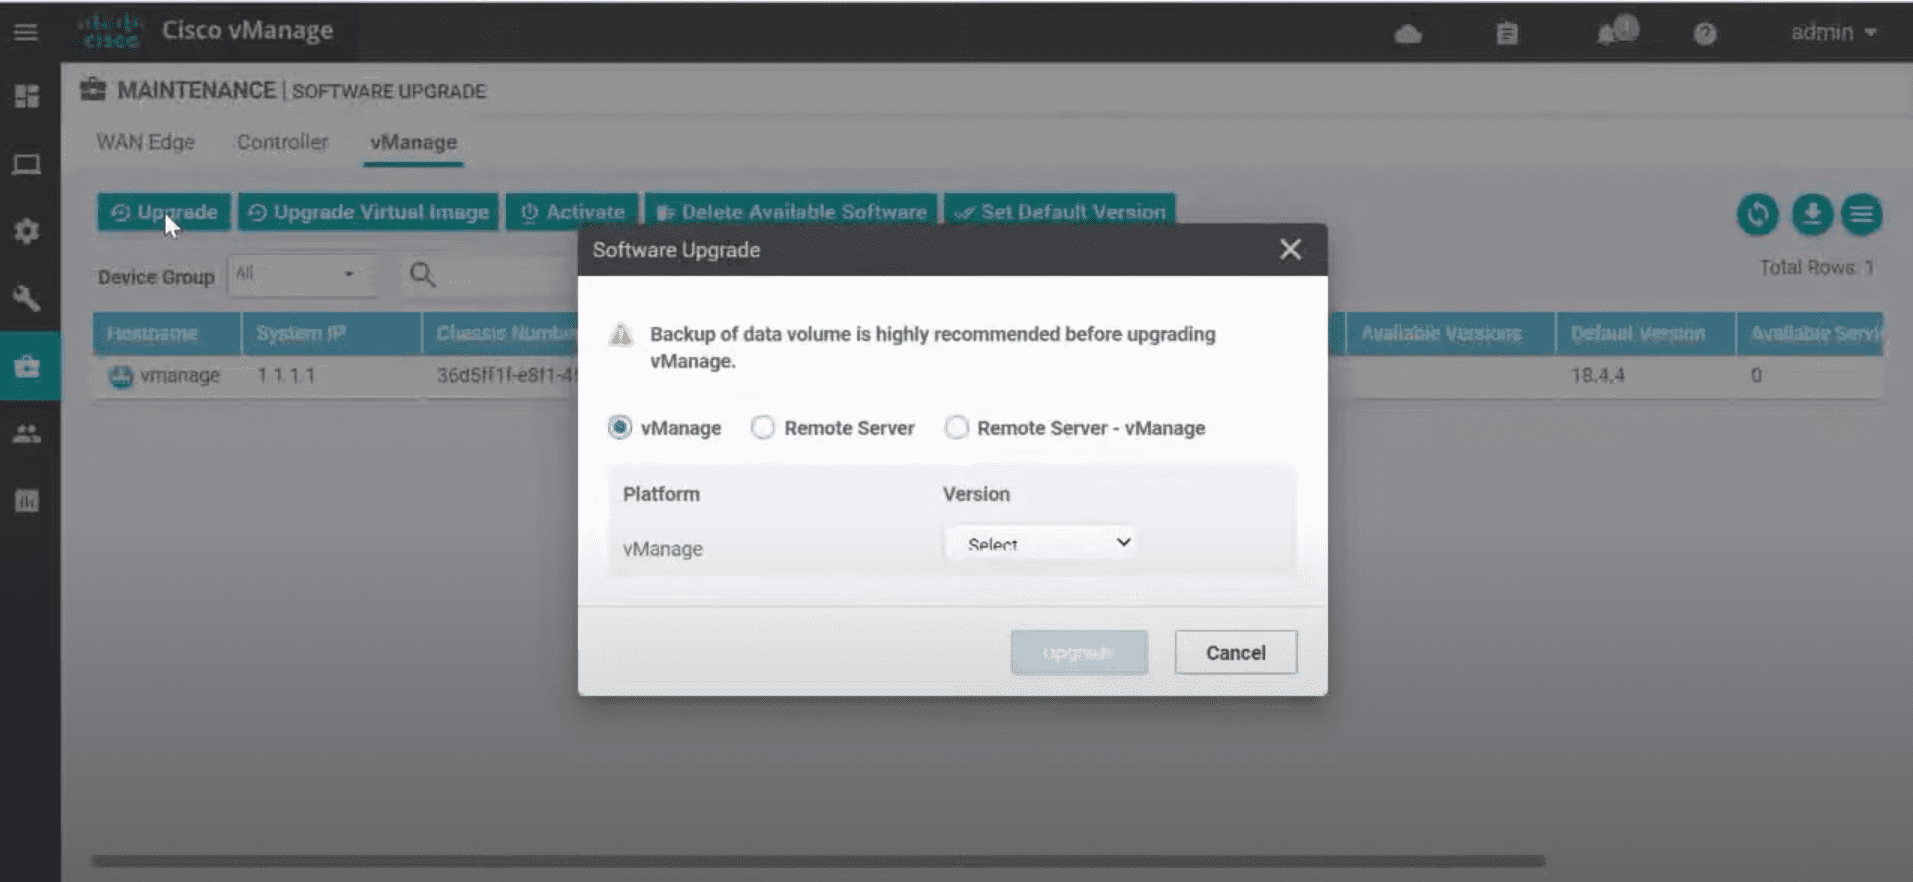Switch to the vManage tab
The width and height of the screenshot is (1913, 882).
(413, 142)
